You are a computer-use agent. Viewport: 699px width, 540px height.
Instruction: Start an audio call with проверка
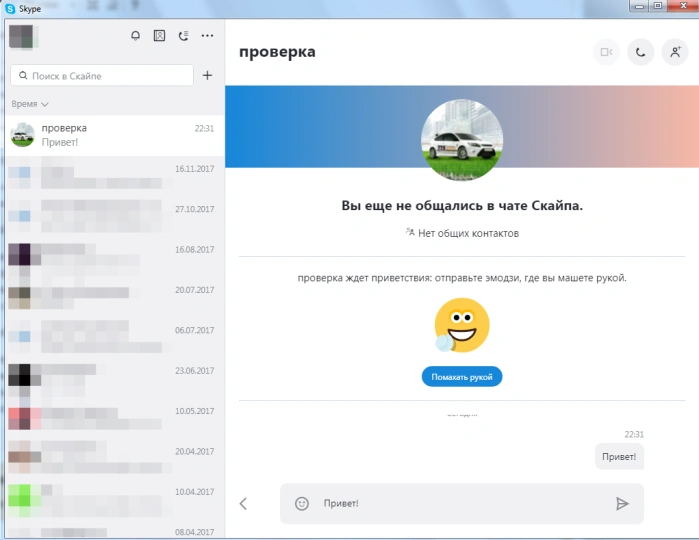pyautogui.click(x=641, y=52)
